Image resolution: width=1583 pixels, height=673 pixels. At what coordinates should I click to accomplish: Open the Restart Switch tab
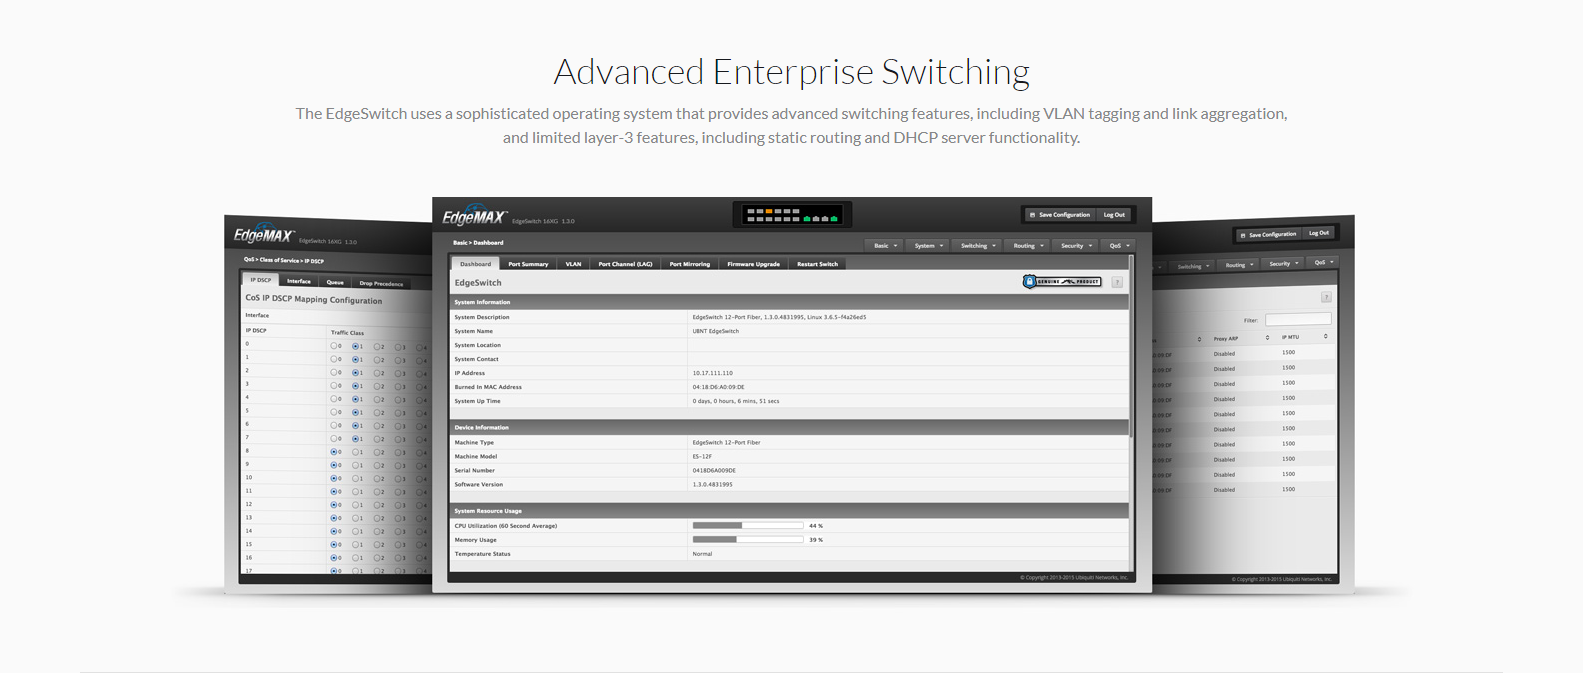point(817,264)
